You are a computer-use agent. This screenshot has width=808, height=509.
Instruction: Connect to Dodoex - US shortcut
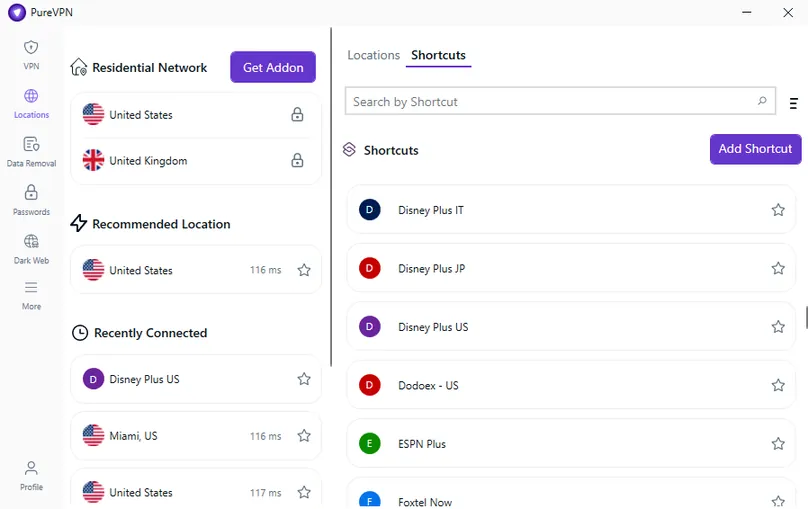[x=571, y=385]
